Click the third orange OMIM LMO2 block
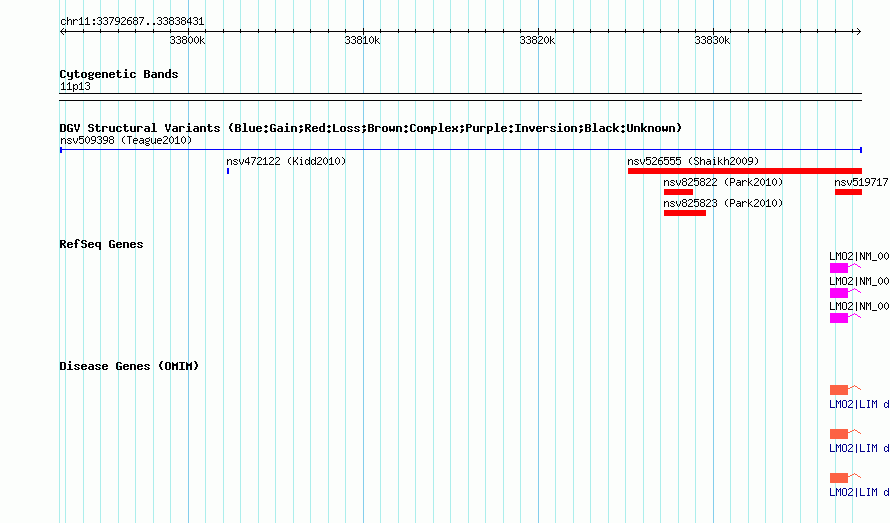 (839, 478)
